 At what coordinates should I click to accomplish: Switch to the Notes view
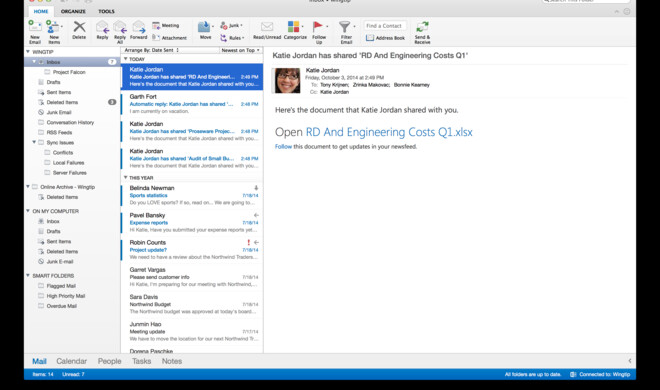172,361
